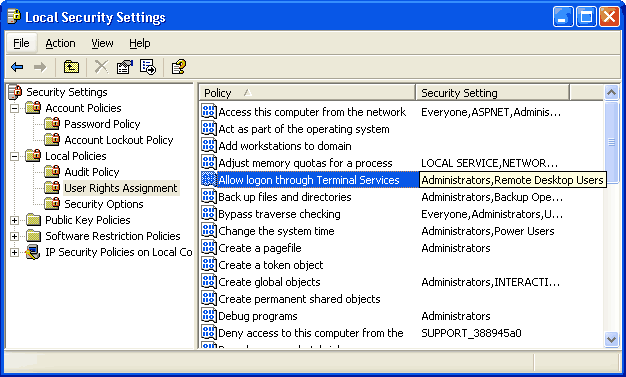
Task: Open Help via question mark toolbar icon
Action: click(x=178, y=67)
